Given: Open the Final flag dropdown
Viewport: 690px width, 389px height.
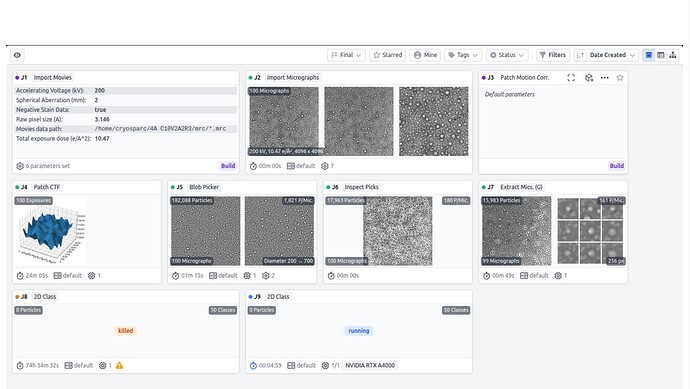Looking at the screenshot, I should (346, 55).
